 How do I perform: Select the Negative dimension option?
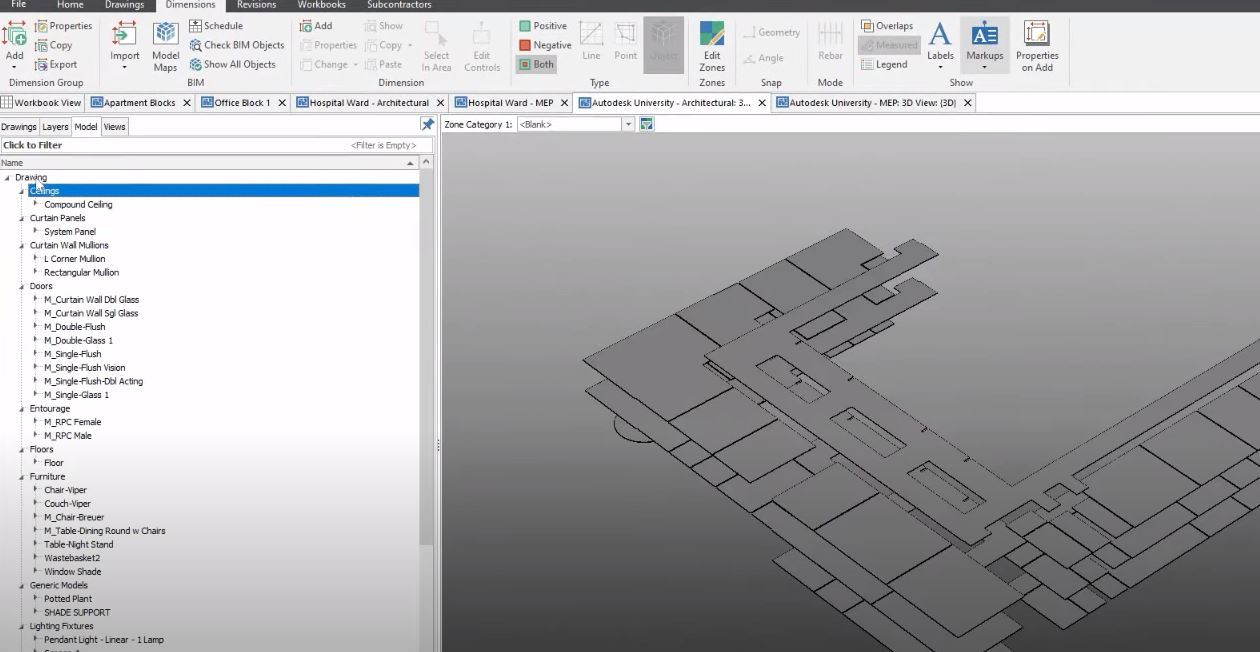pyautogui.click(x=545, y=45)
